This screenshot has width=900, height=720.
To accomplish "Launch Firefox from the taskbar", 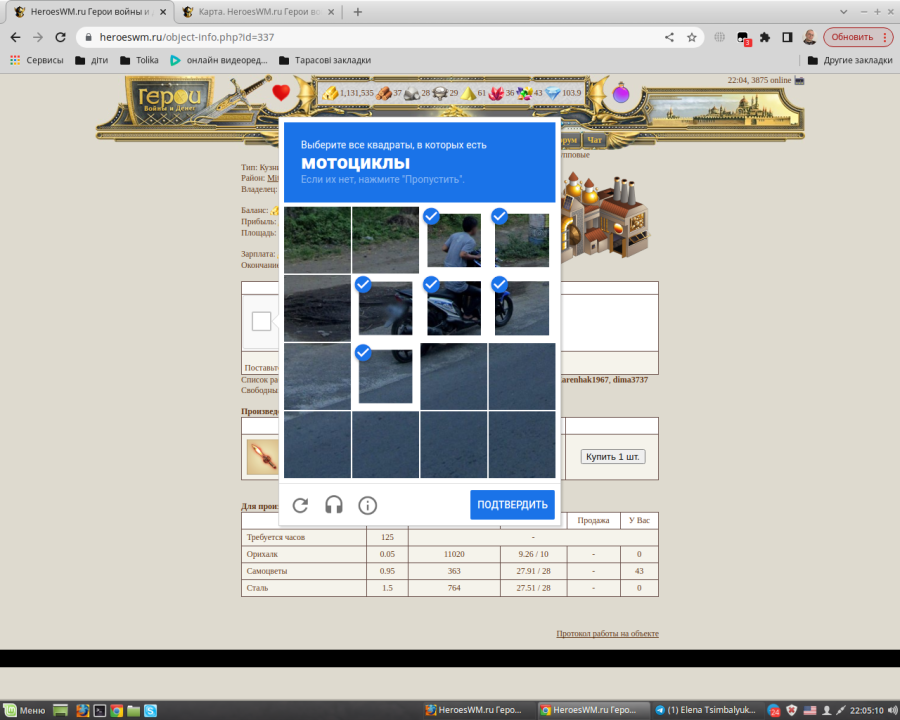I will [x=83, y=711].
